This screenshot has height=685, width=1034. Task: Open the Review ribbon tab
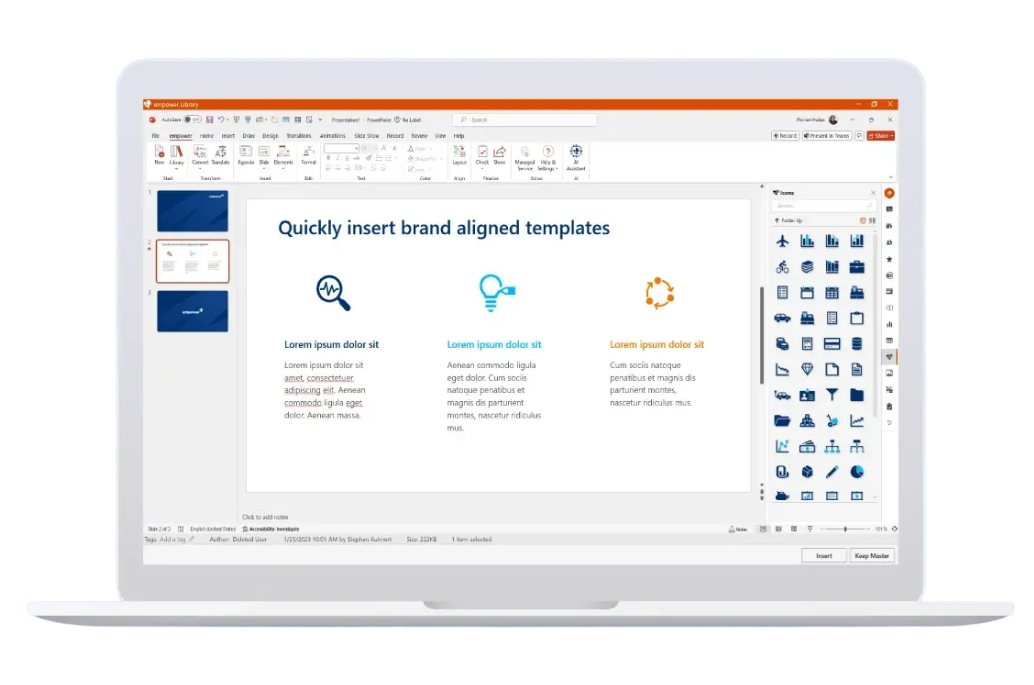419,136
